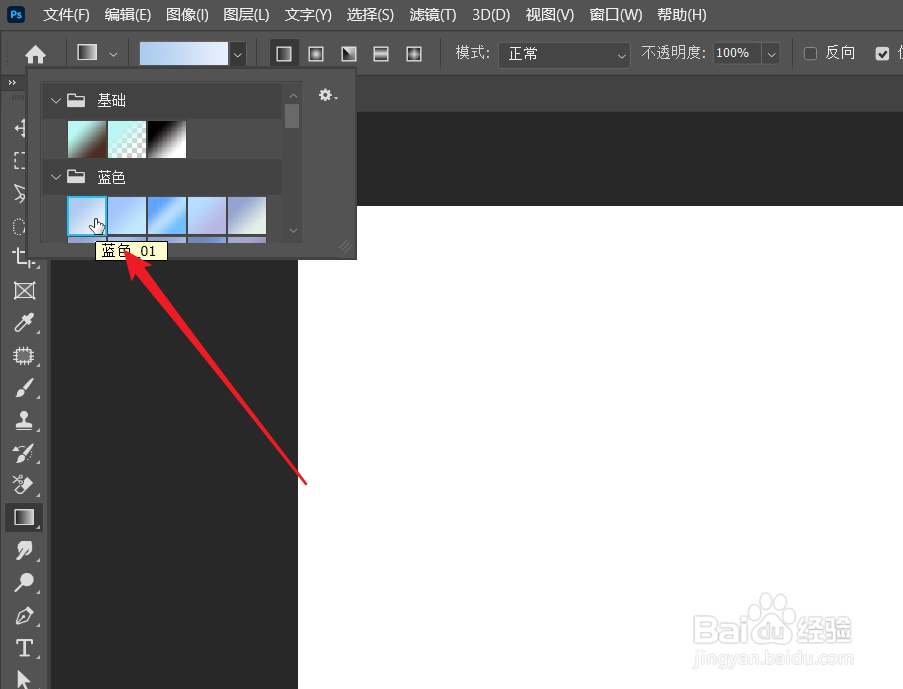Click the gradient panel scroll down arrow
903x689 pixels.
[x=293, y=230]
